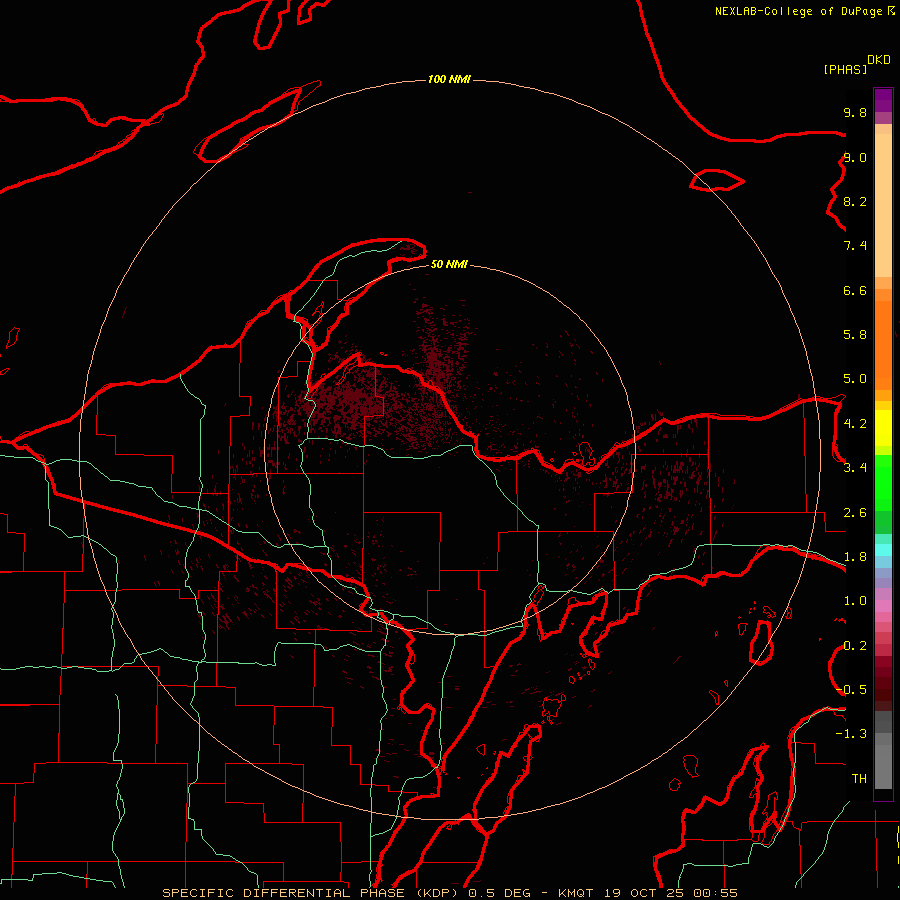Image resolution: width=900 pixels, height=900 pixels.
Task: Click the 6.6 scale value
Action: (x=855, y=290)
